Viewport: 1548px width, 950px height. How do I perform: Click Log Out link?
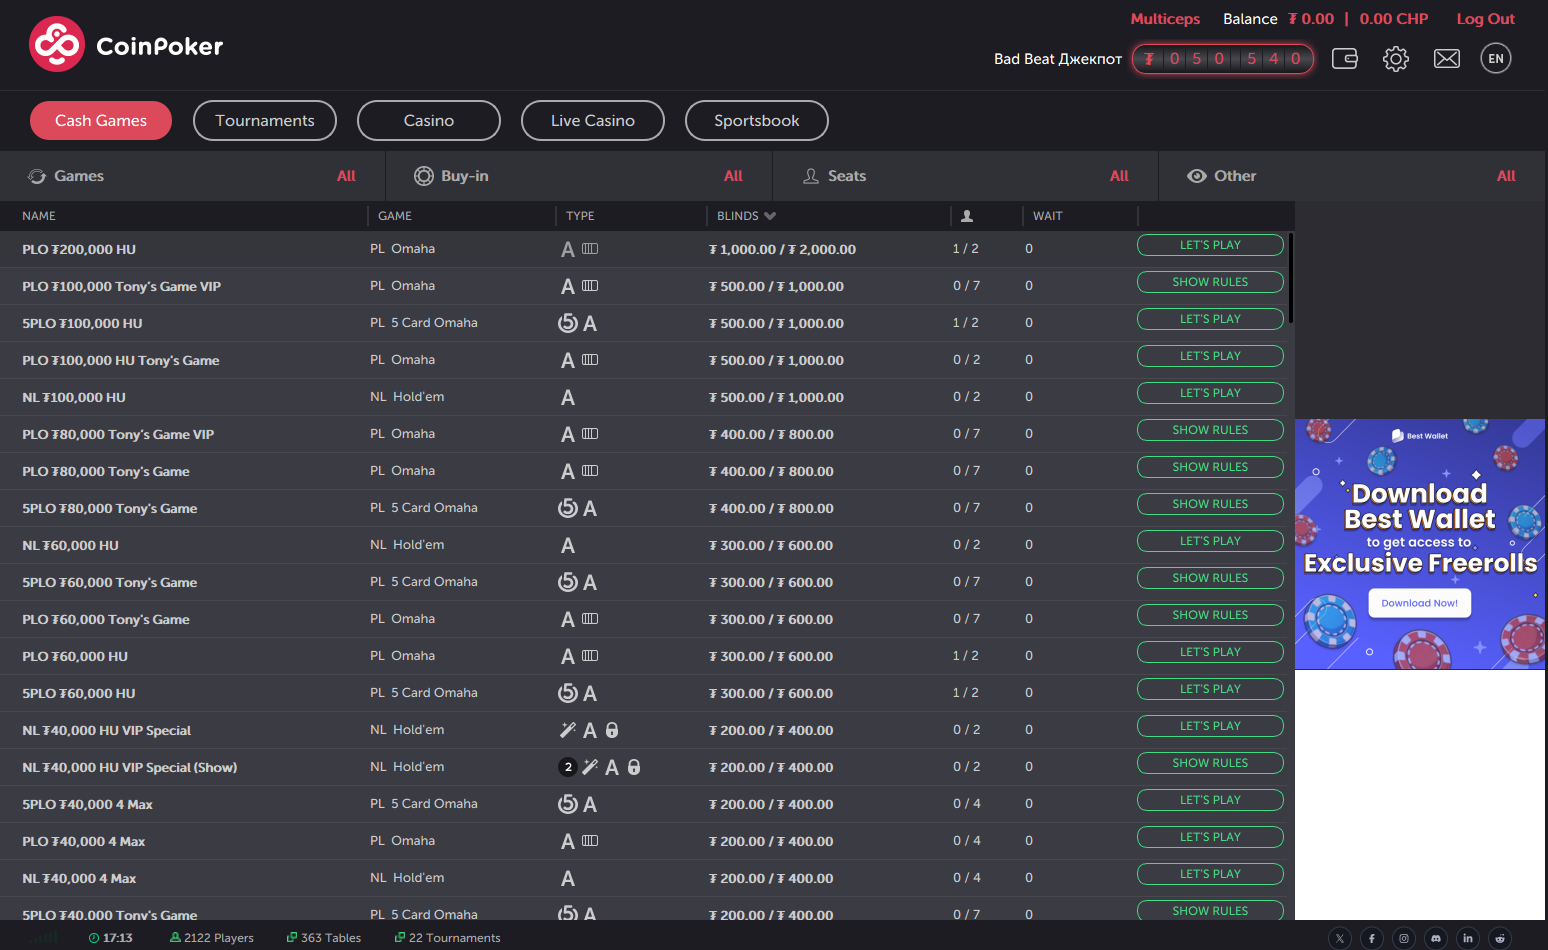click(1484, 19)
